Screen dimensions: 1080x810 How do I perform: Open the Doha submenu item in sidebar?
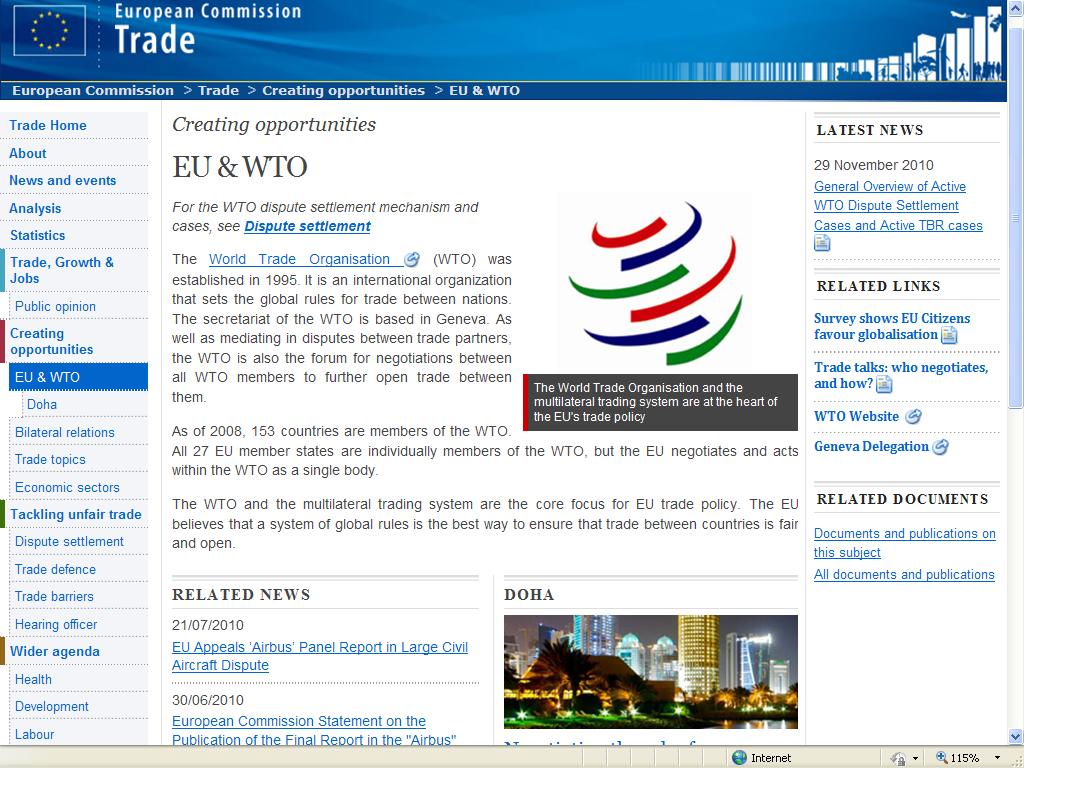[42, 405]
